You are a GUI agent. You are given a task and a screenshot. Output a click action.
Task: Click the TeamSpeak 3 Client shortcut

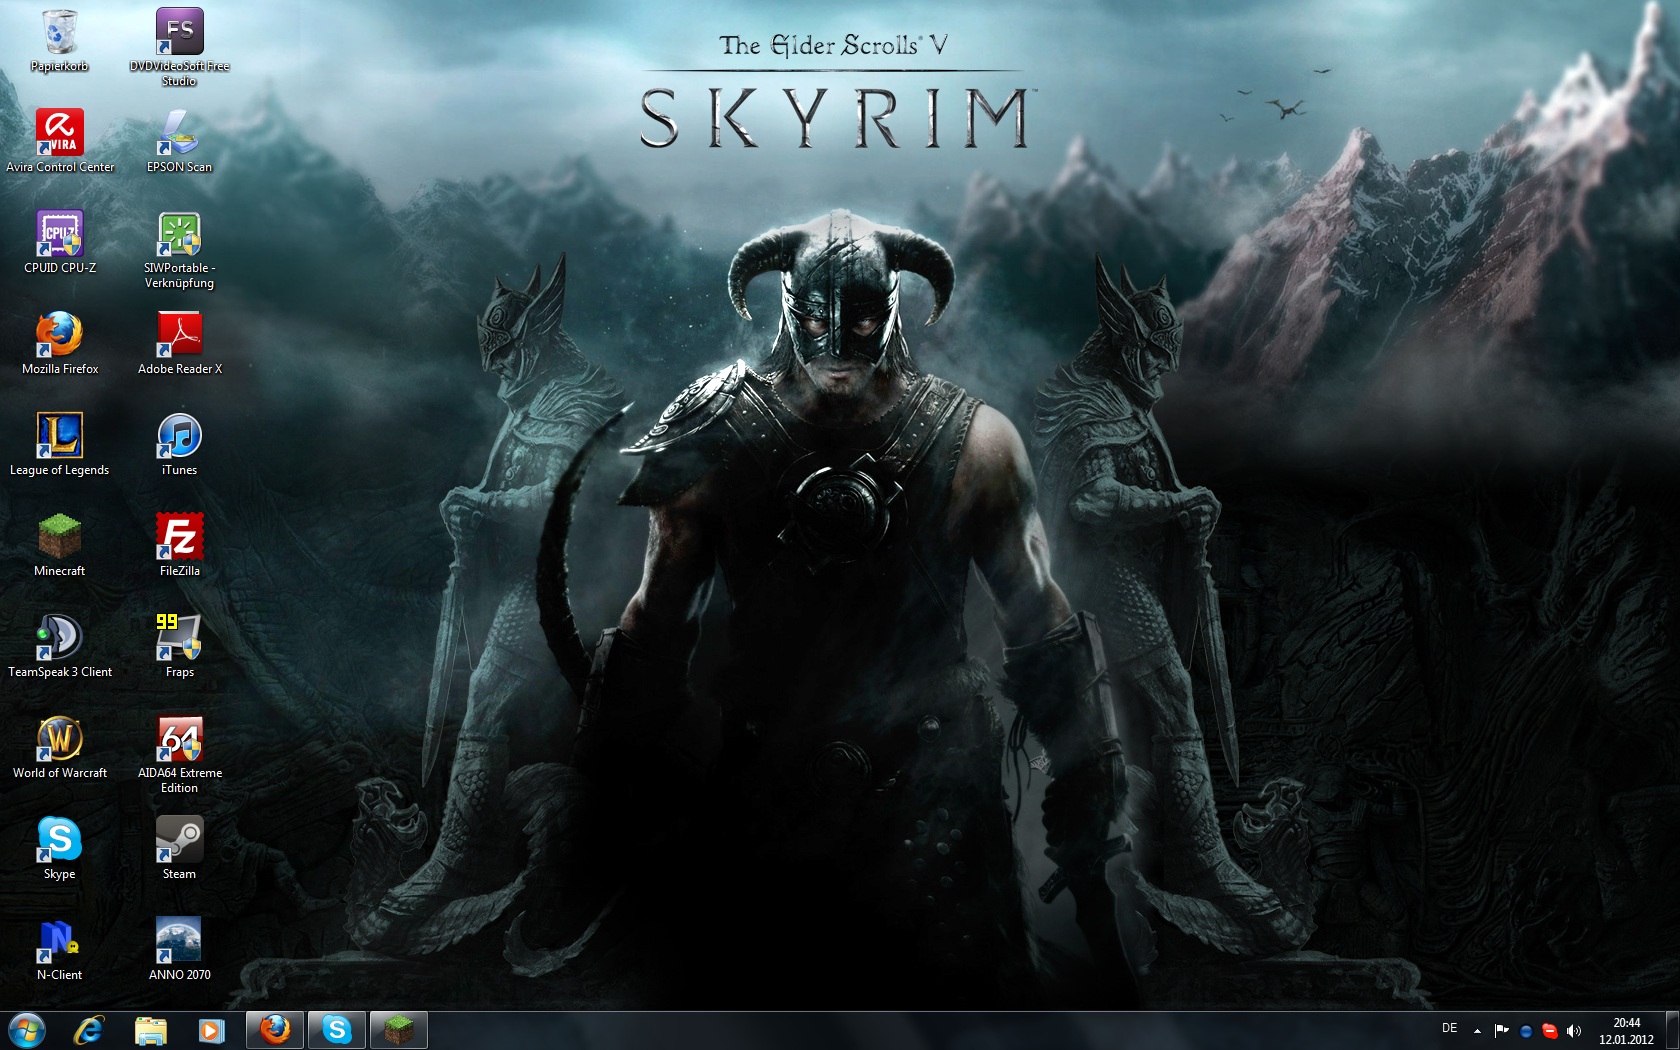pos(60,638)
